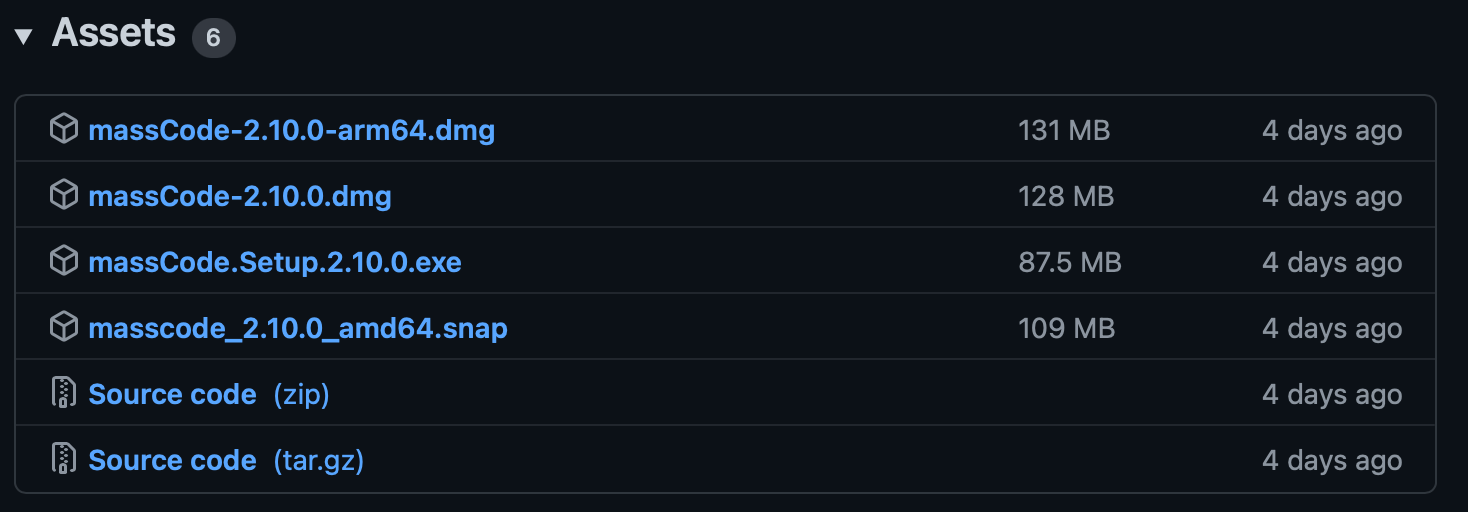The height and width of the screenshot is (512, 1468).
Task: Click the archive icon for Source code (tar.gz)
Action: [64, 459]
